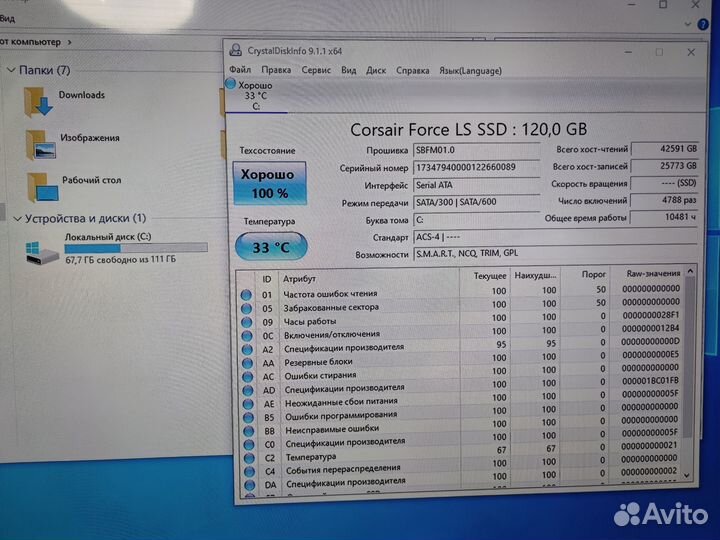This screenshot has height=540, width=720.
Task: Click the status circle for attribute BB
Action: click(248, 431)
